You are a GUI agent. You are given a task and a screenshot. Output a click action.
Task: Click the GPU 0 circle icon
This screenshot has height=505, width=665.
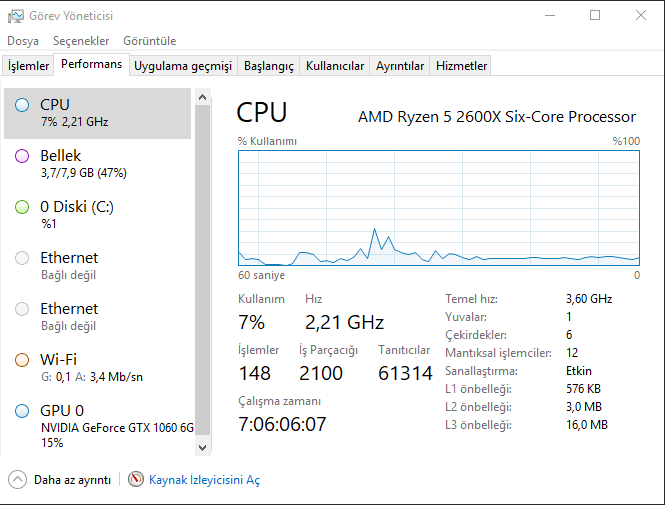pos(22,411)
